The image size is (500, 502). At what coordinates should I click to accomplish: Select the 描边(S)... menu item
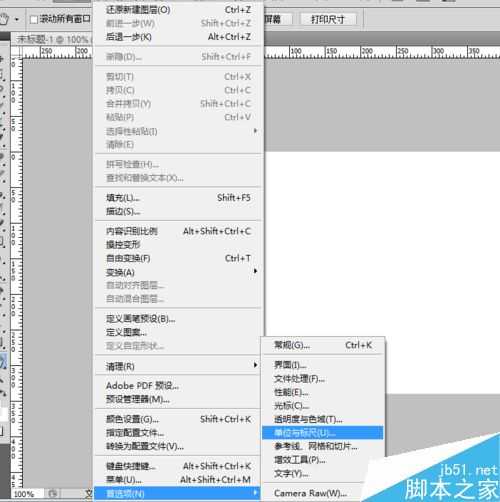[x=178, y=211]
